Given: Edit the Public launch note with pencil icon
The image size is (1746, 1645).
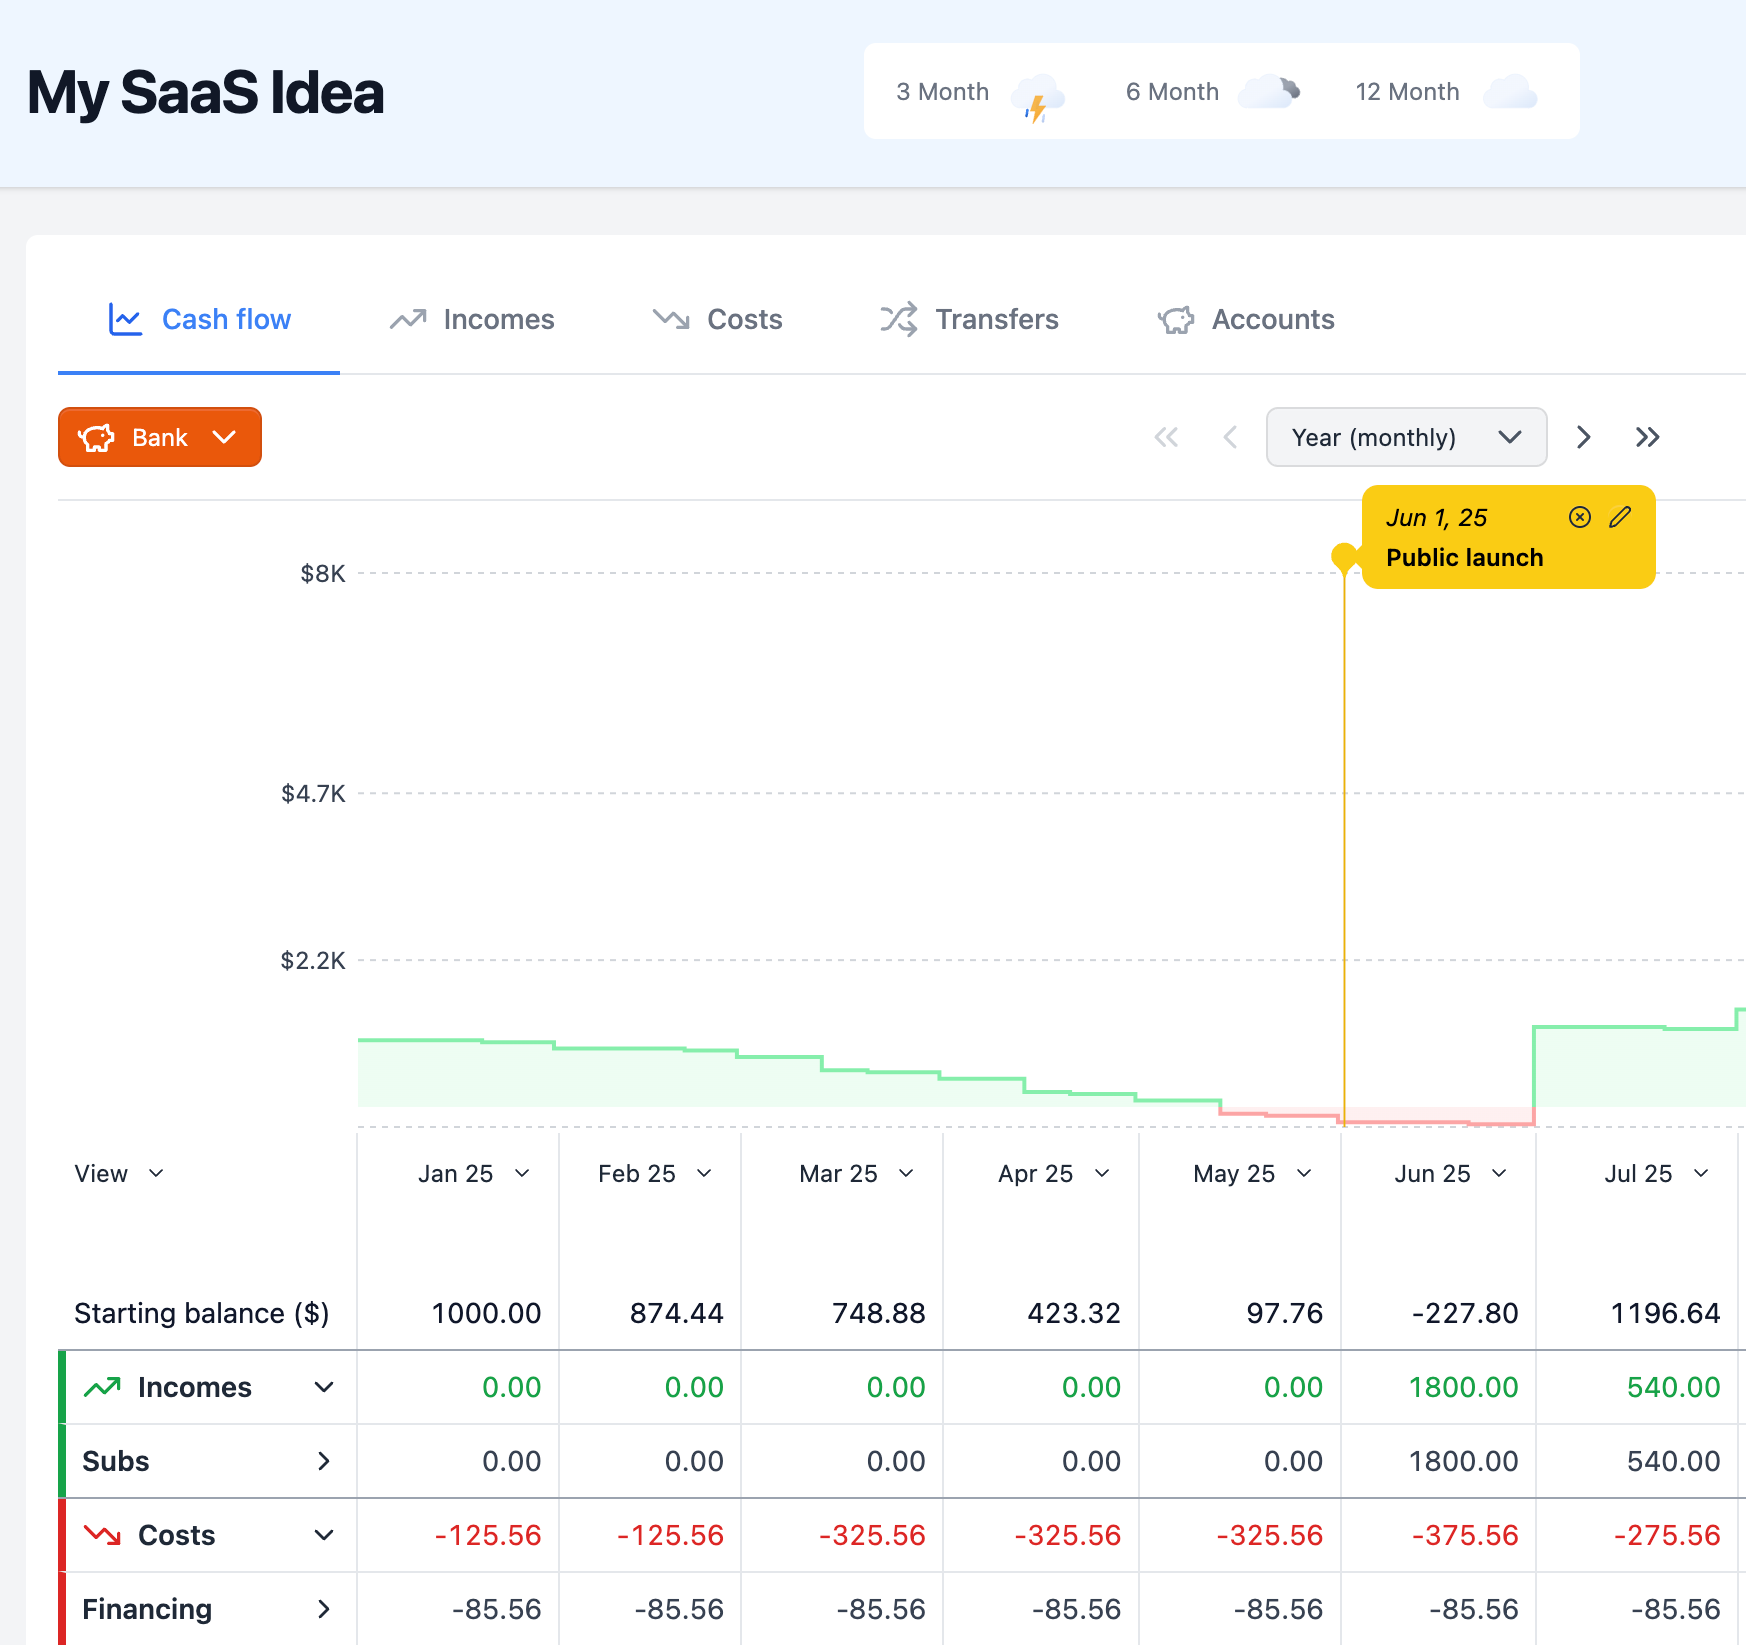Looking at the screenshot, I should pos(1620,517).
